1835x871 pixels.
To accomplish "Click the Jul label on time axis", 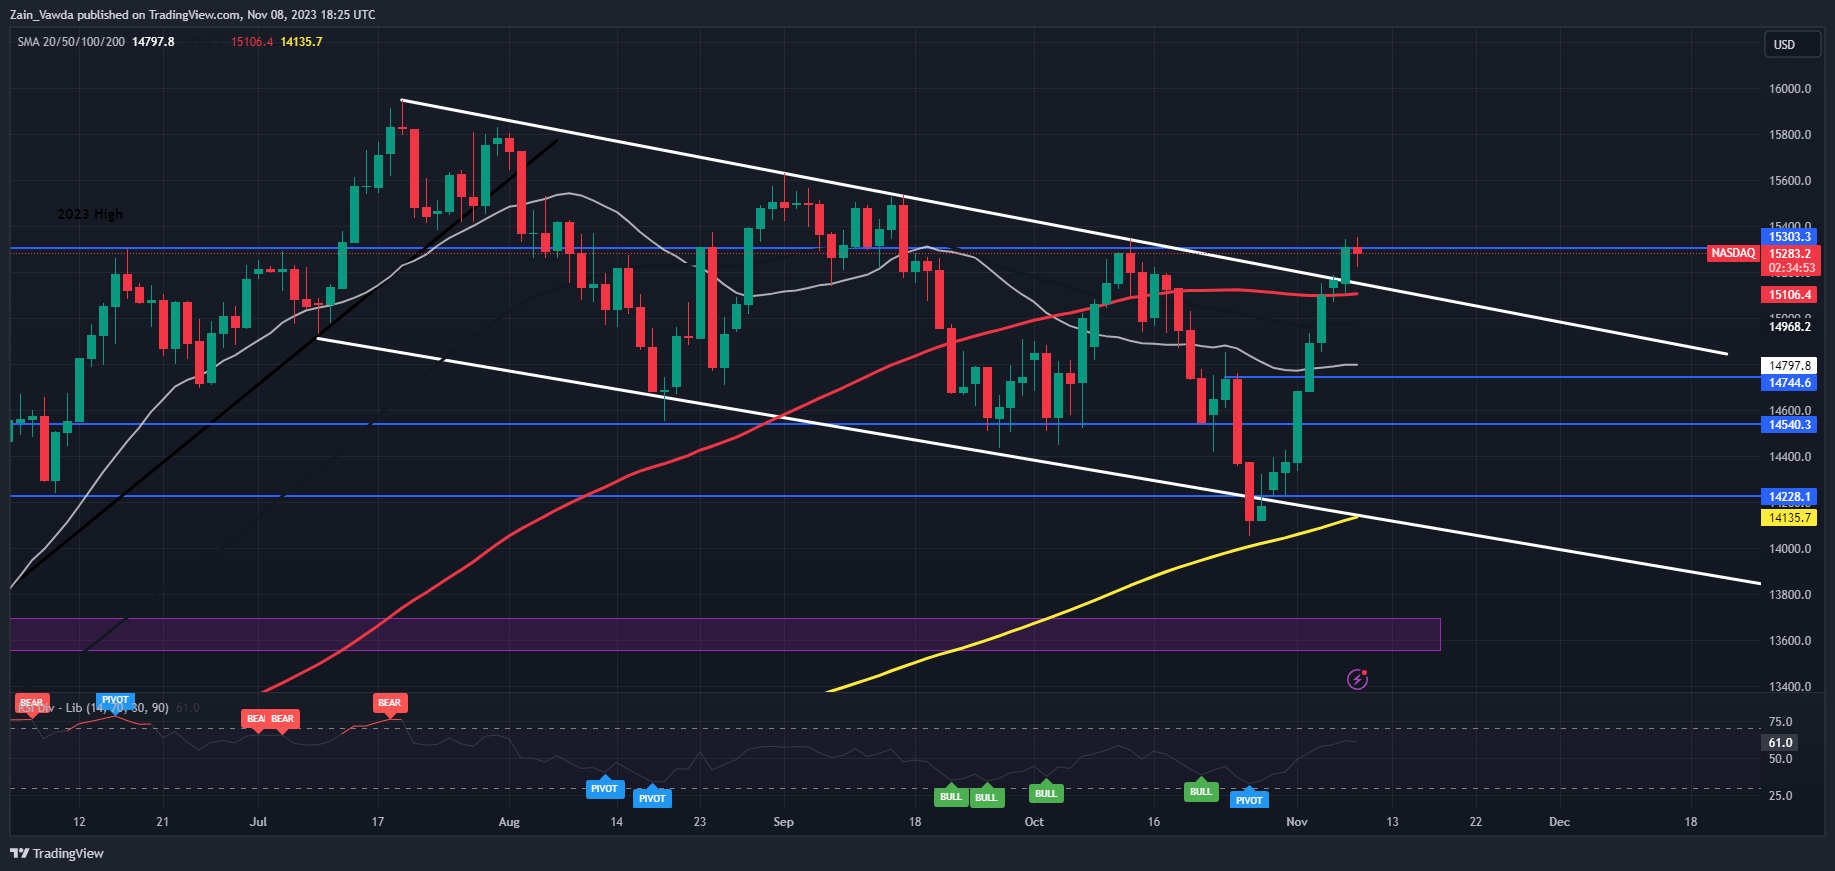I will pos(258,822).
